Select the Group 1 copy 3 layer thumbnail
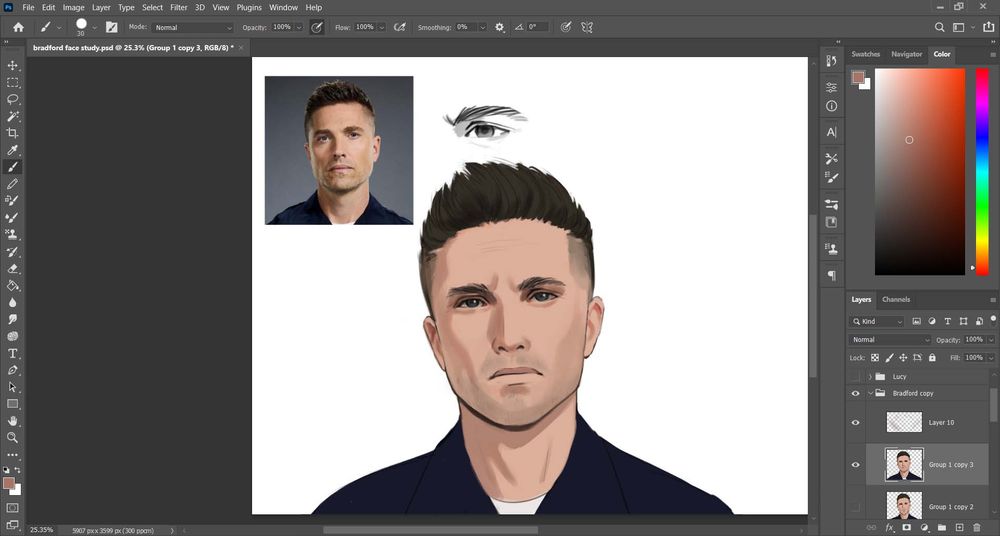Screen dimensions: 1000x536 click(904, 465)
